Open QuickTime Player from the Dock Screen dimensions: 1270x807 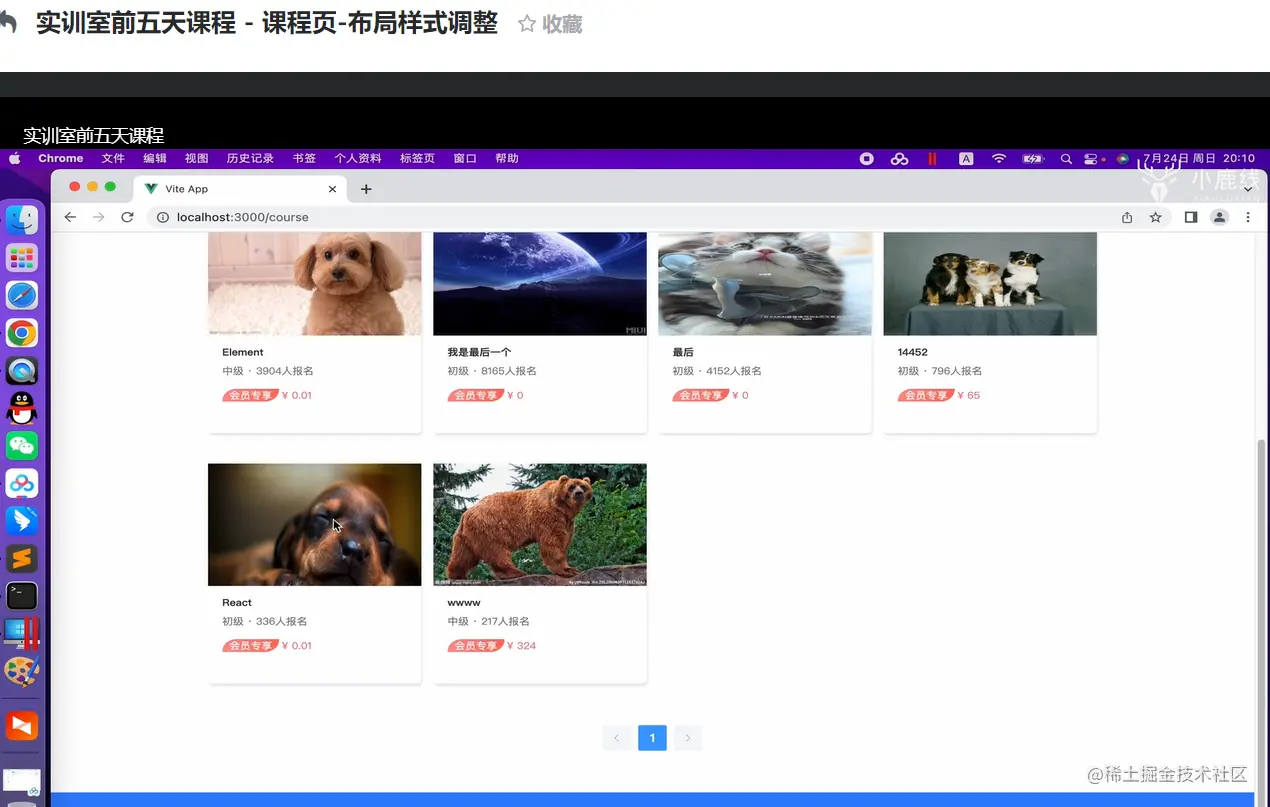tap(22, 371)
